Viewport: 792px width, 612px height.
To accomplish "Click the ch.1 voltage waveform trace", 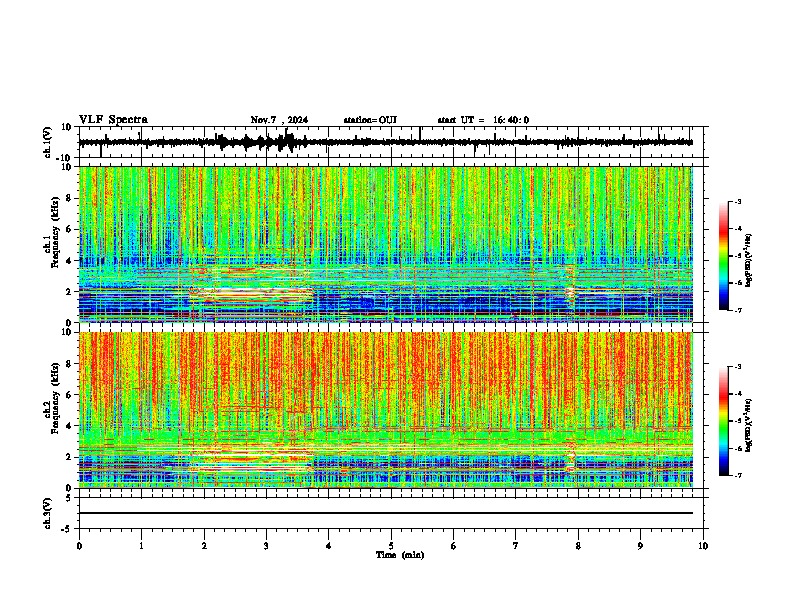I will click(x=386, y=142).
